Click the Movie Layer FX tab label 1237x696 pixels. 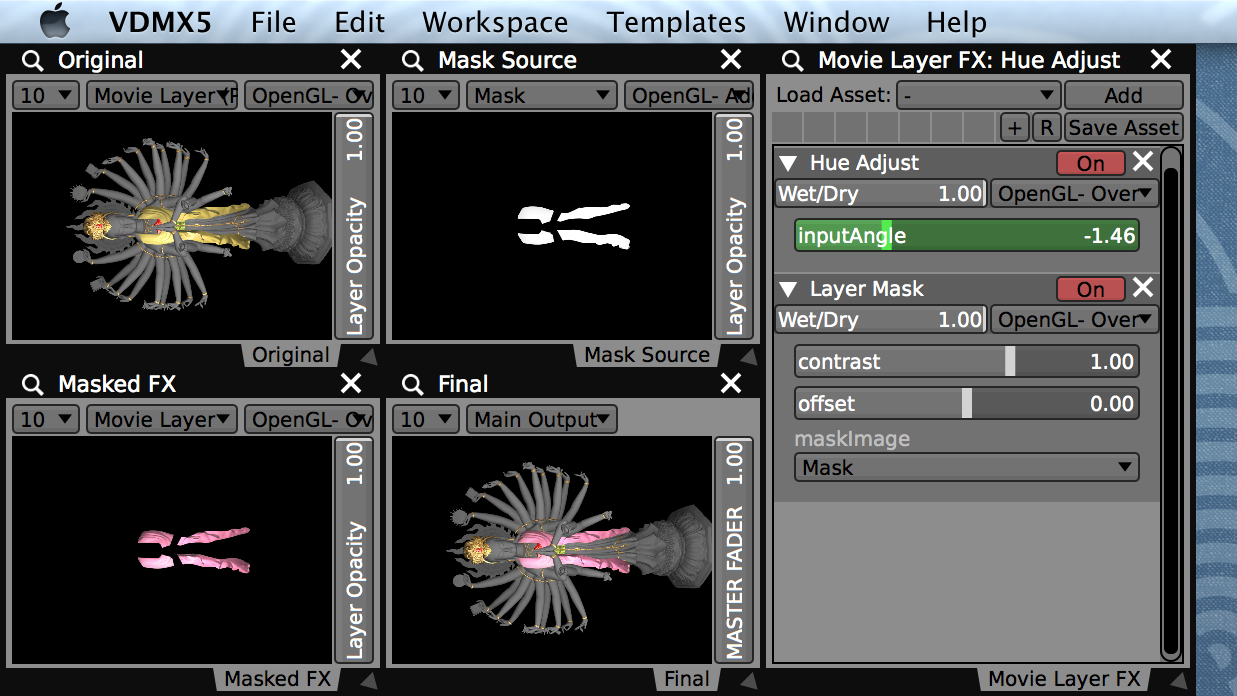click(1064, 679)
